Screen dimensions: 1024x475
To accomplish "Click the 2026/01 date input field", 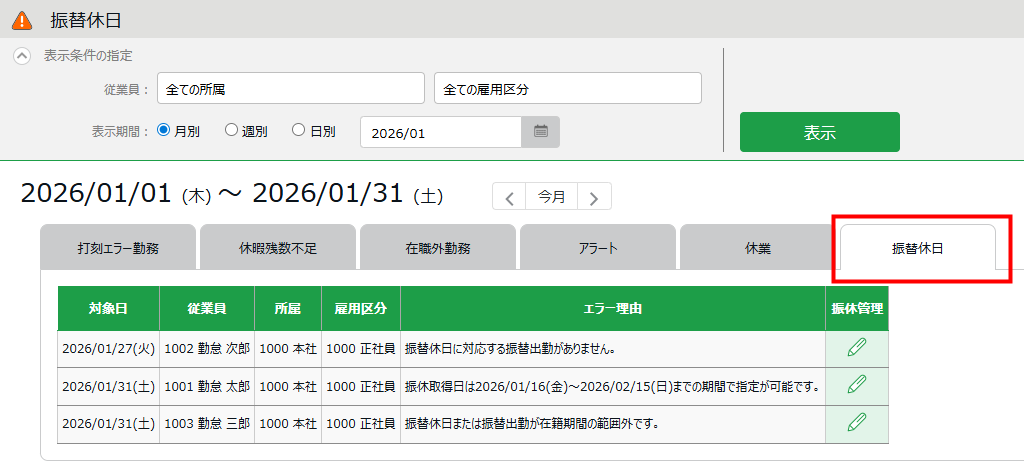I will [440, 131].
